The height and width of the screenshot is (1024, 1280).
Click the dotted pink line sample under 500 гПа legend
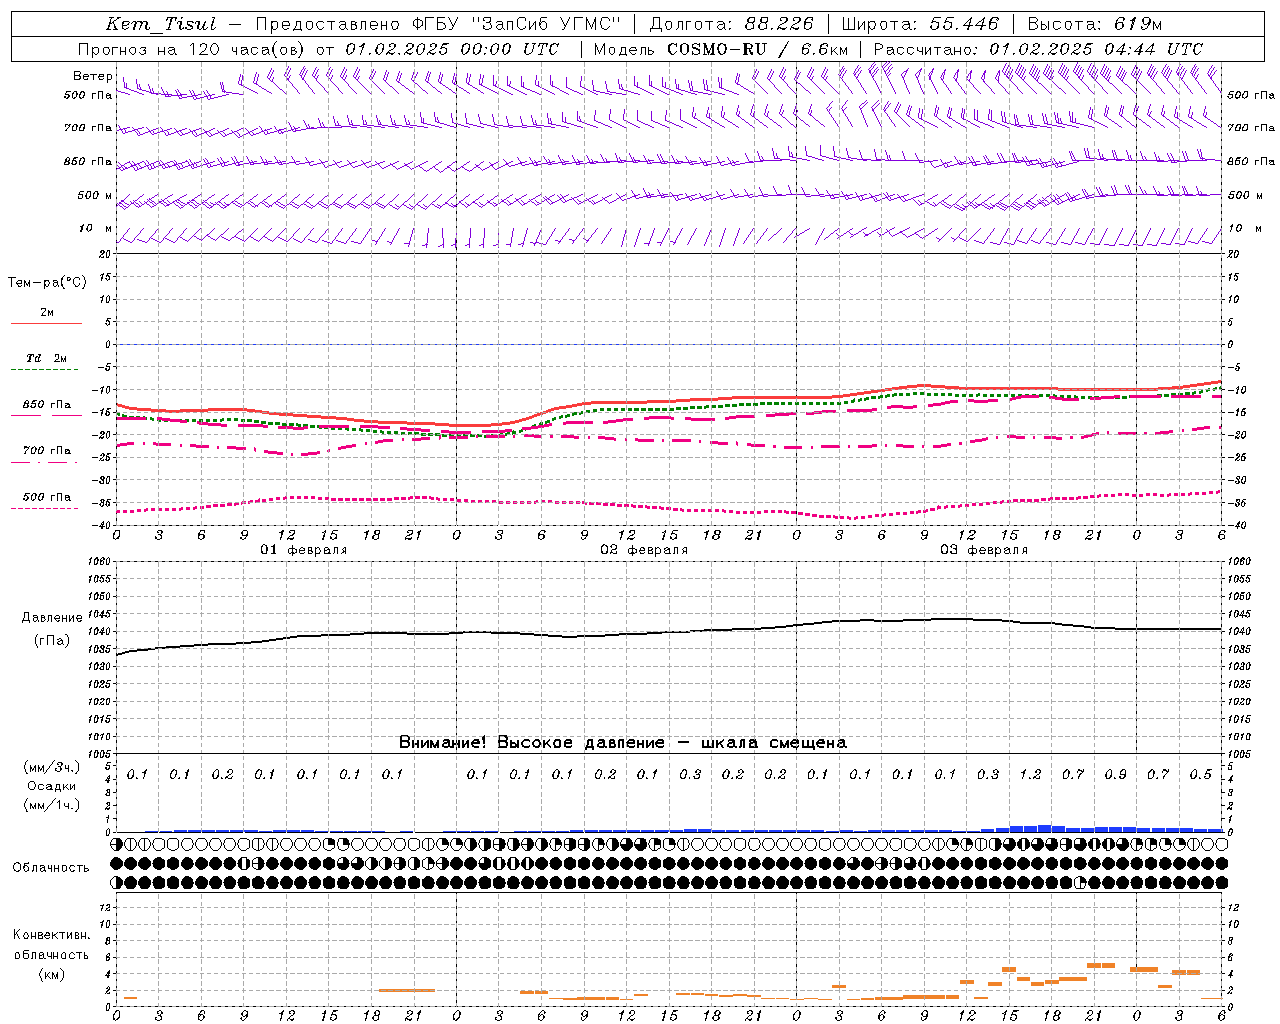tap(44, 509)
